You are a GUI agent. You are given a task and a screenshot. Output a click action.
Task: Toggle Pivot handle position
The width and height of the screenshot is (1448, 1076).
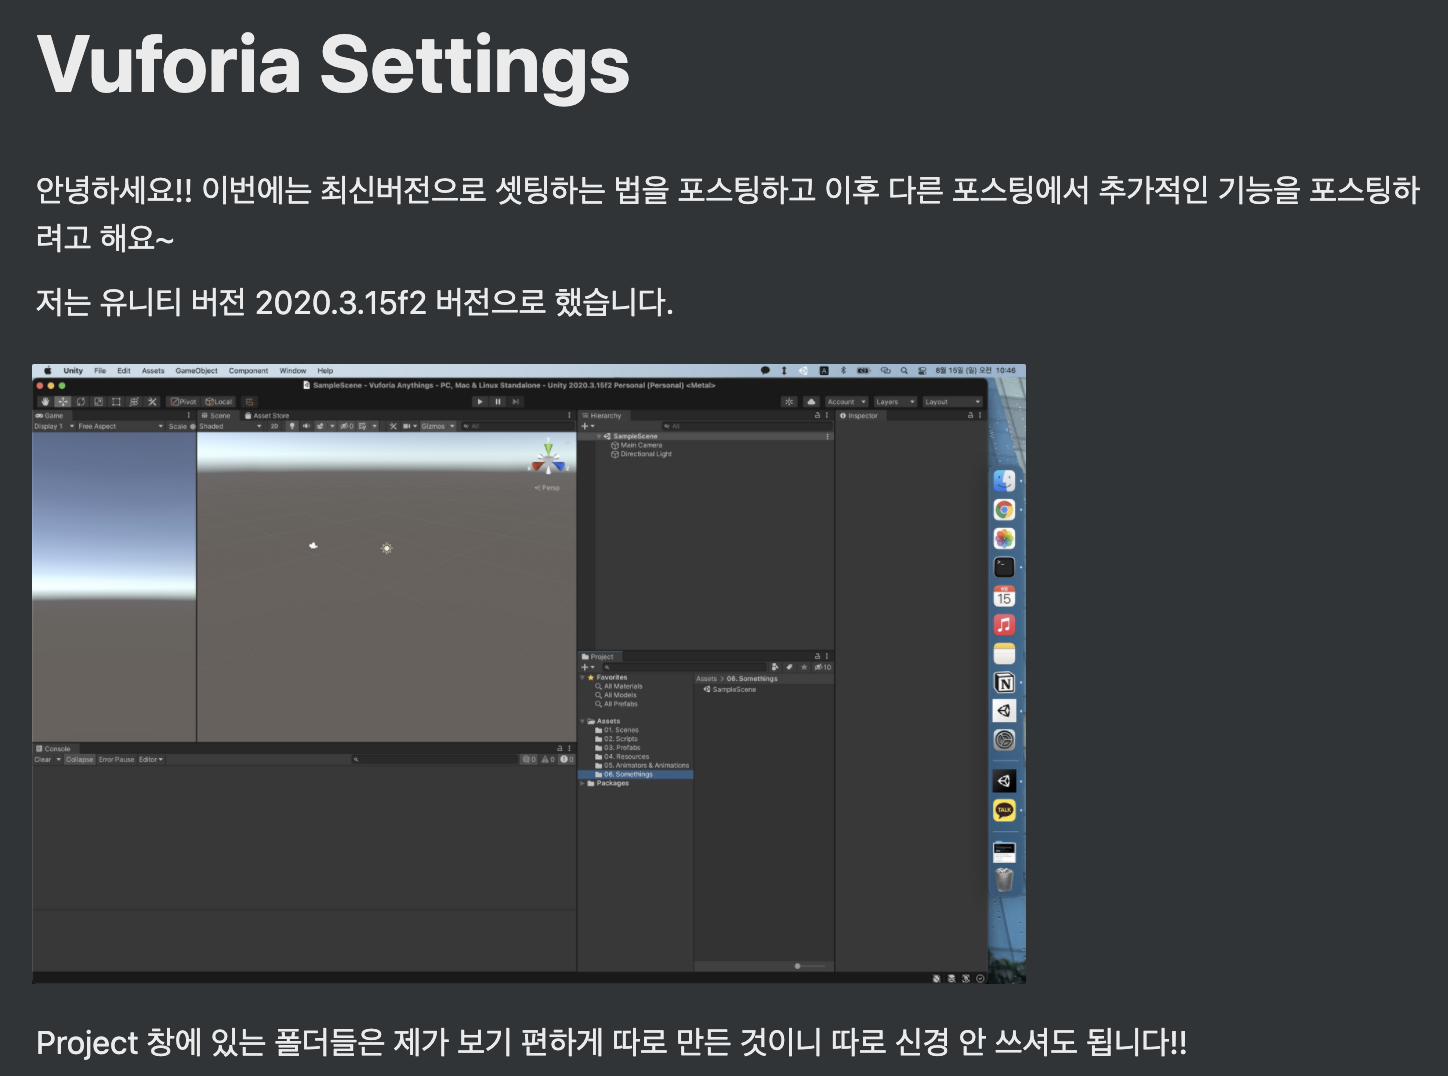(x=183, y=401)
